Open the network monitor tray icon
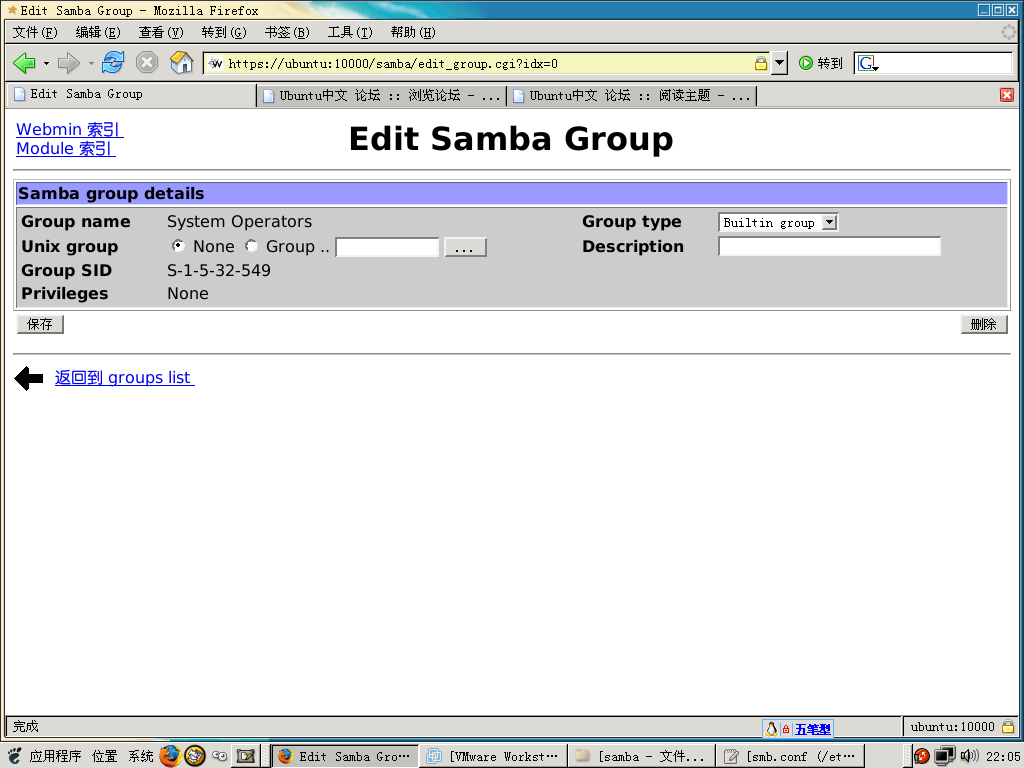The image size is (1024, 768). pos(944,756)
